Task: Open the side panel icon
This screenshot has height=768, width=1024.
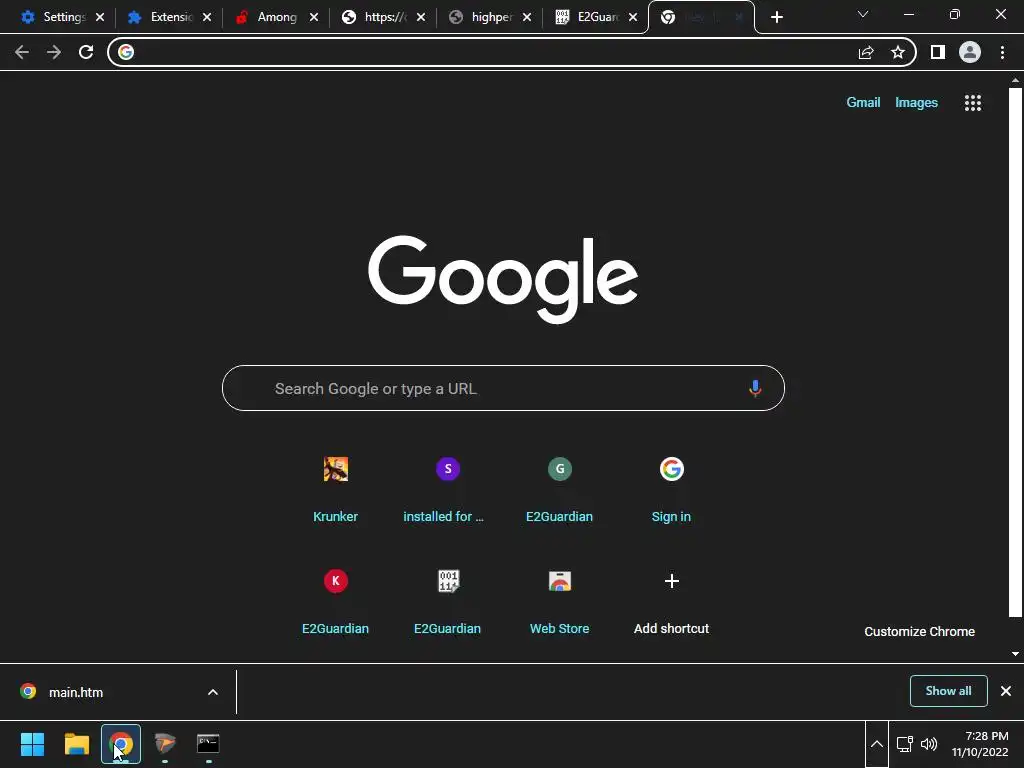Action: (938, 52)
